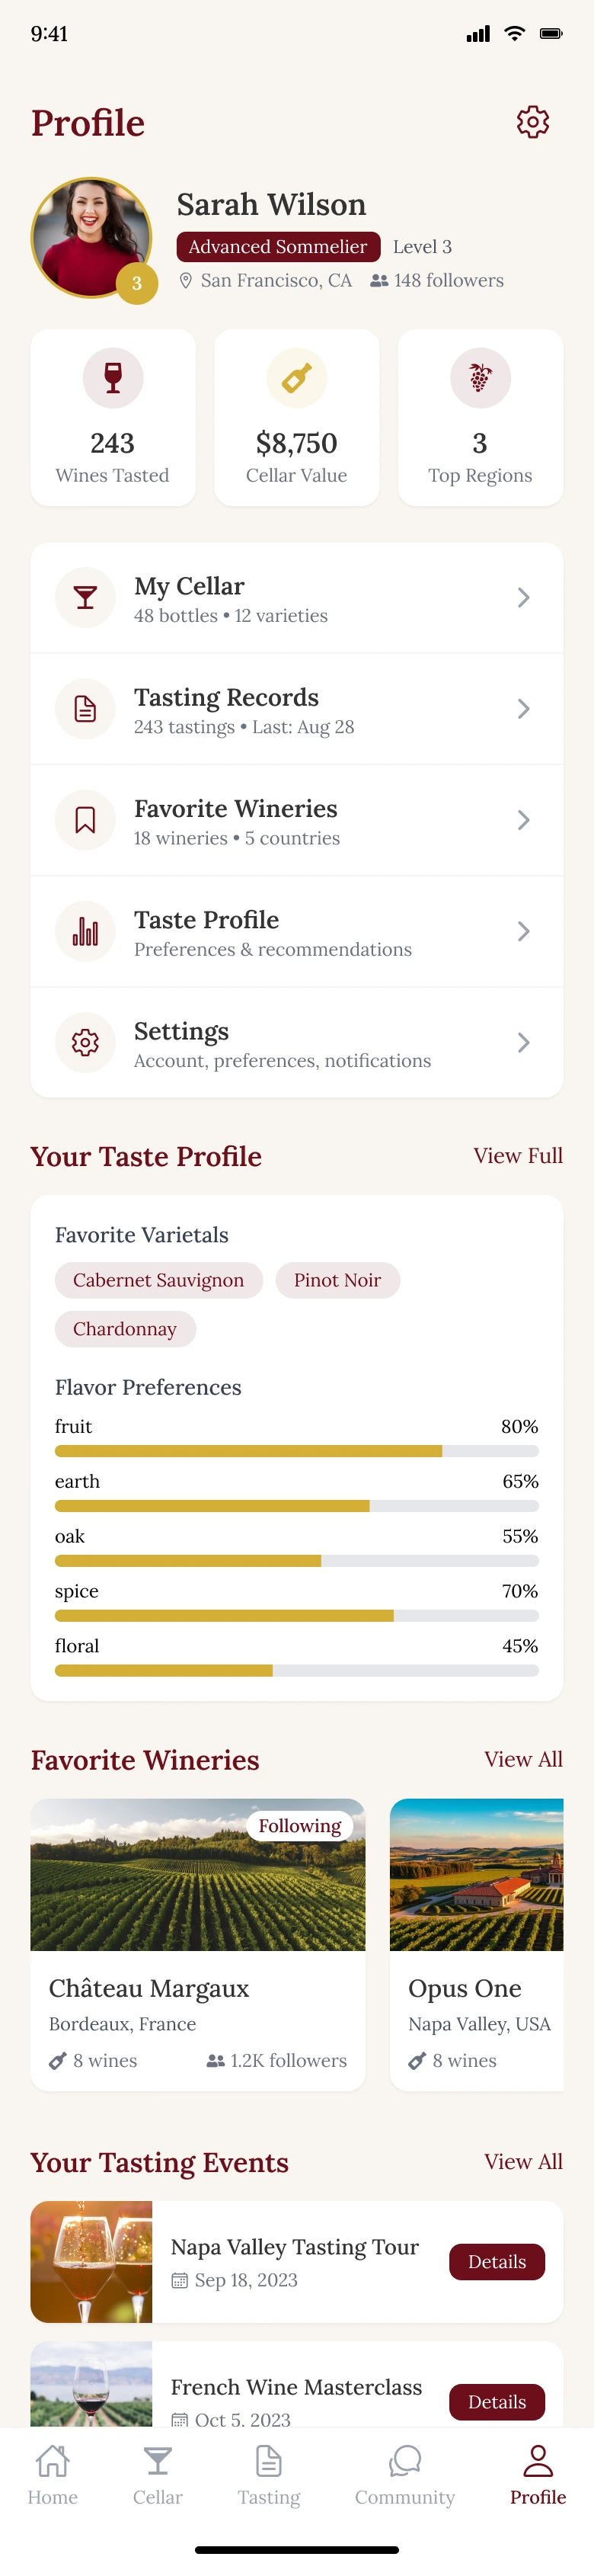Toggle the Pinot Noir varietal chip

point(337,1280)
